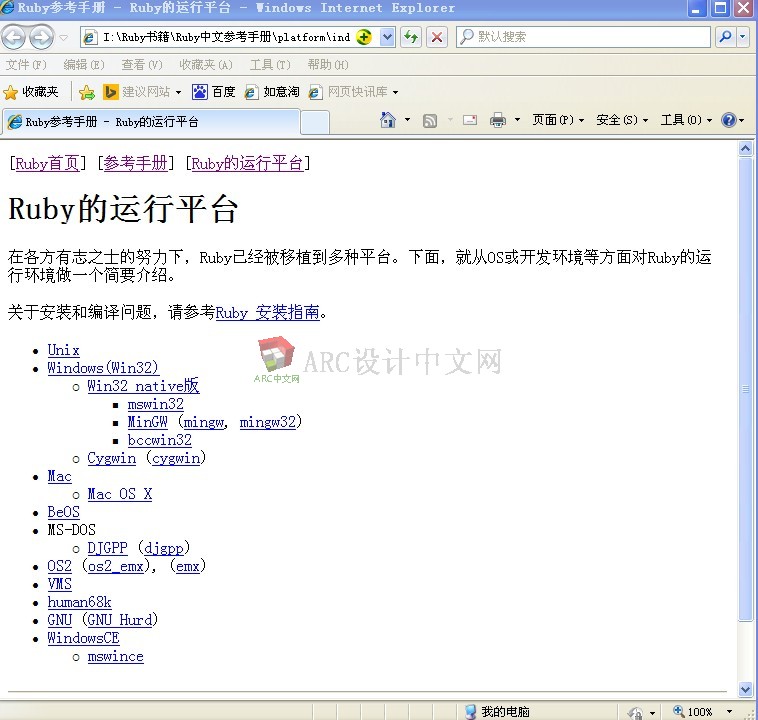Open the VMS link

click(59, 584)
